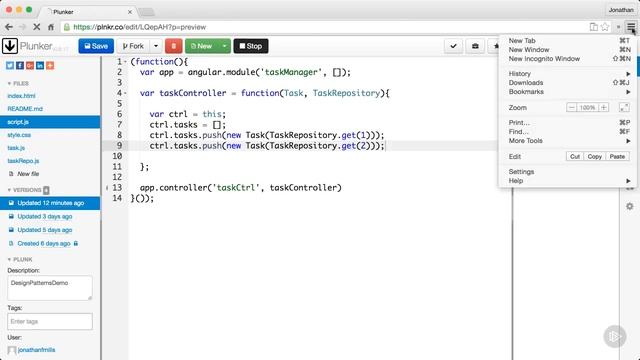640x360 pixels.
Task: Create a New file in the sidebar
Action: 24,174
